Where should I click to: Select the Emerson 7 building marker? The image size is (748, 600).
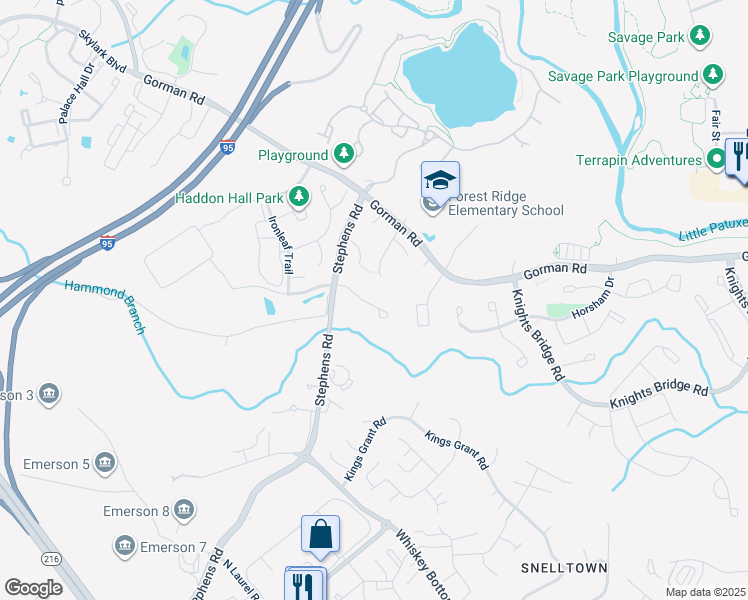point(125,546)
